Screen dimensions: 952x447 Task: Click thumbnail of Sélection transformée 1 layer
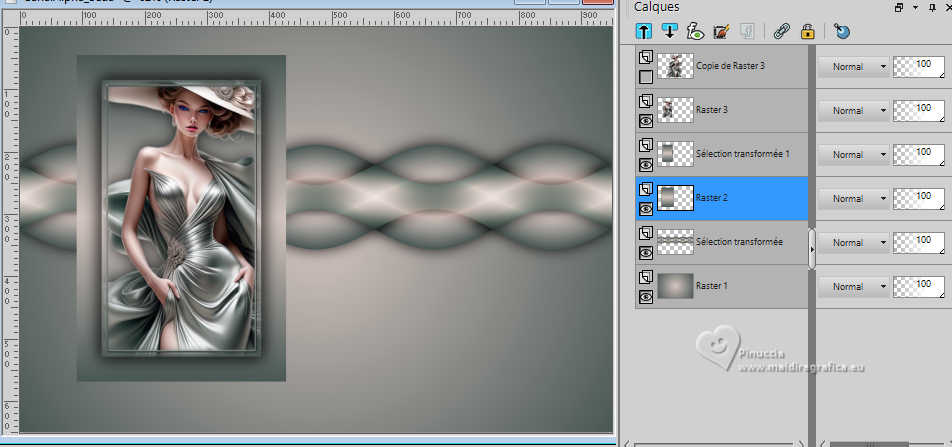(x=675, y=154)
